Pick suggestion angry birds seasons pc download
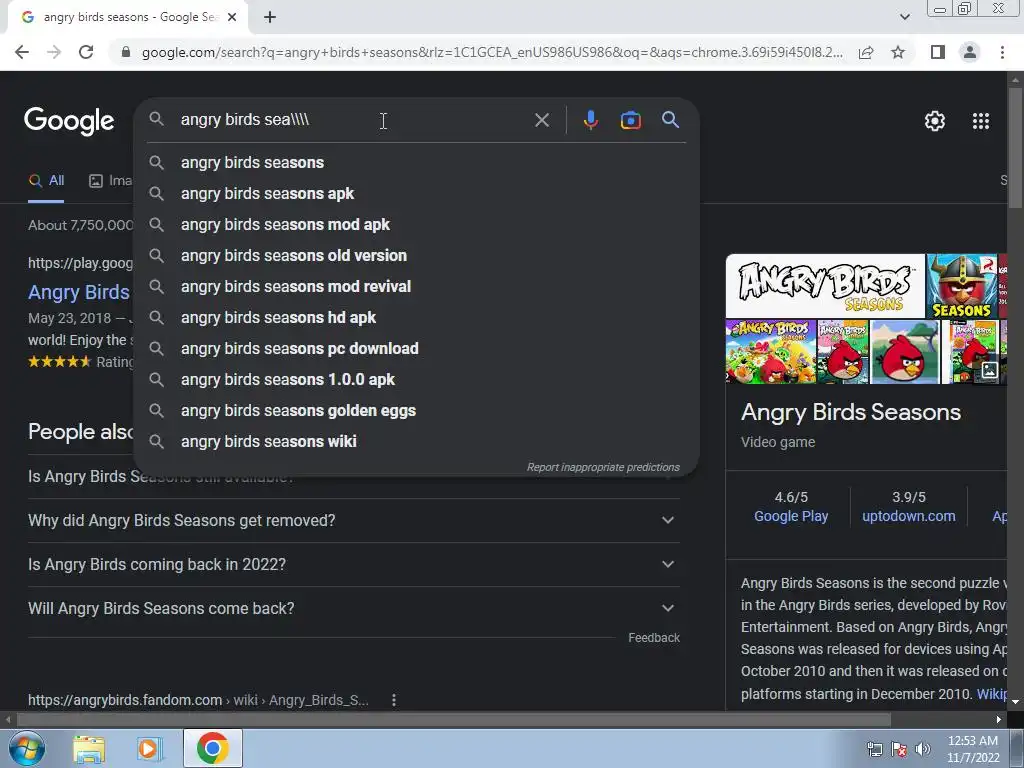 click(416, 349)
